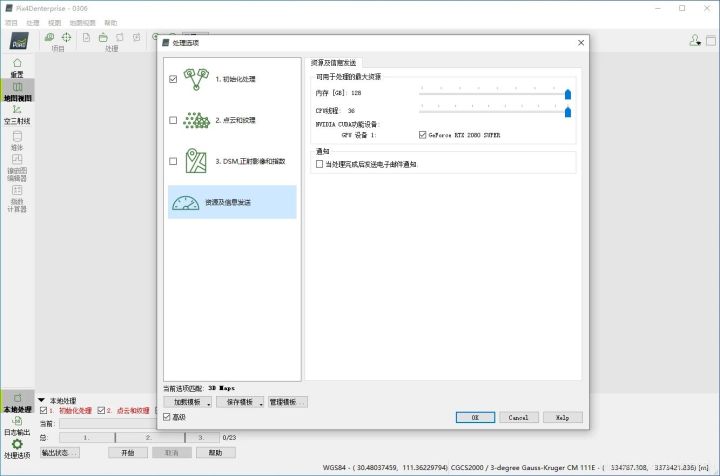Enable step 2 点云和纹理 checkbox in dialog
The height and width of the screenshot is (476, 720).
(173, 120)
